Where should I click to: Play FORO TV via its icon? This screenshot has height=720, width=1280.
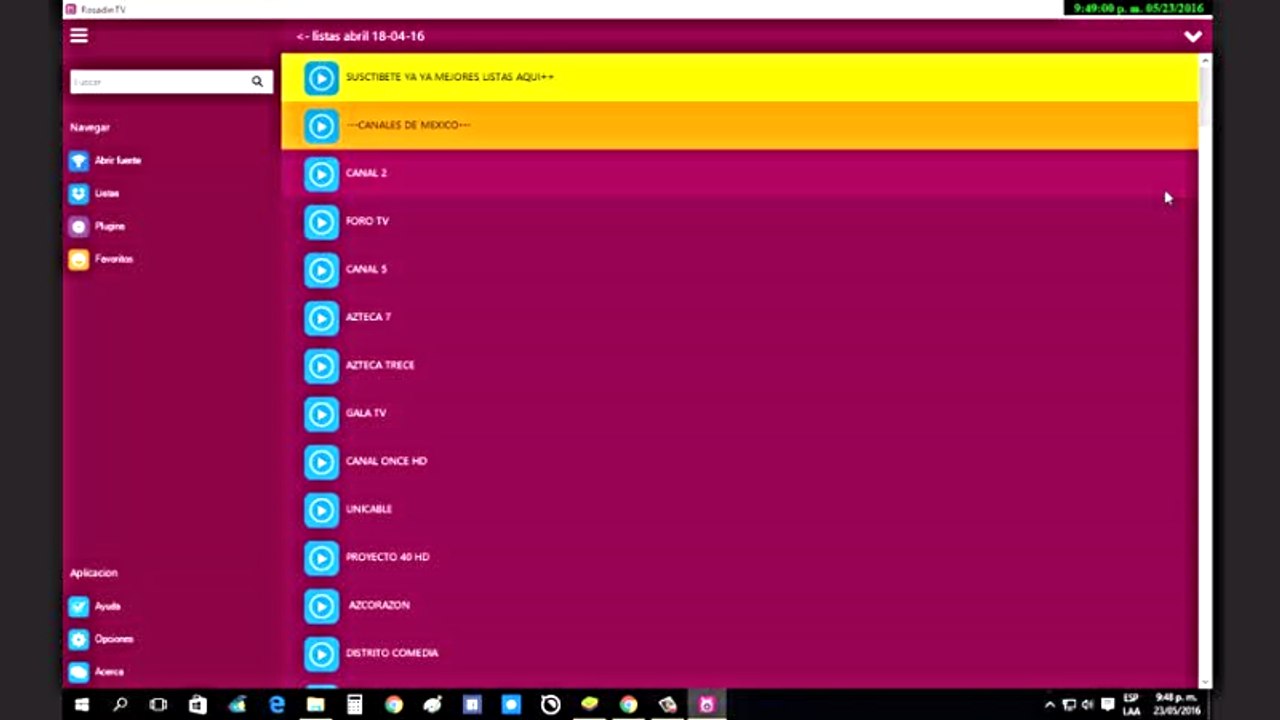click(321, 222)
